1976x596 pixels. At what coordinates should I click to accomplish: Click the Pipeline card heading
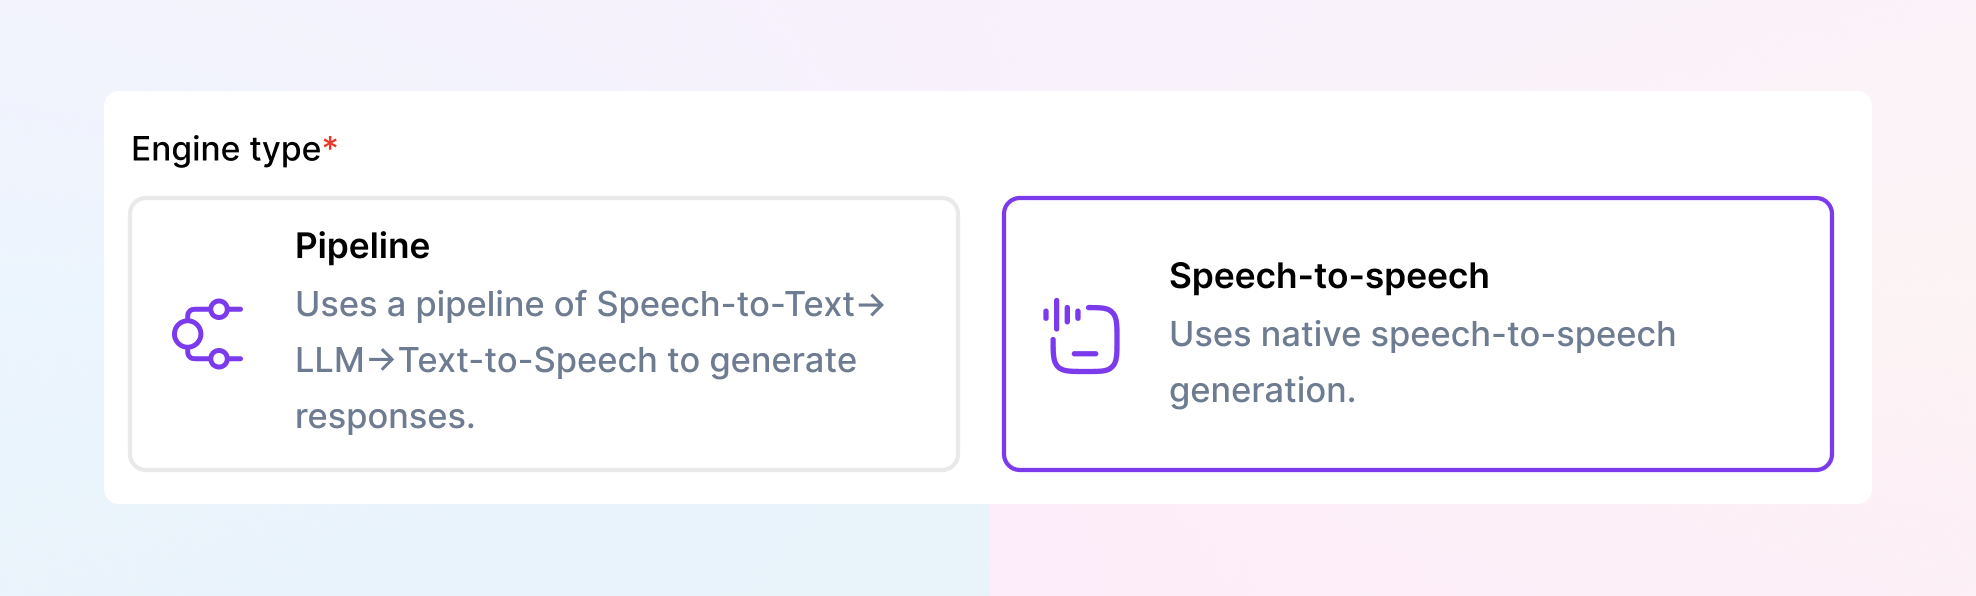[x=362, y=246]
